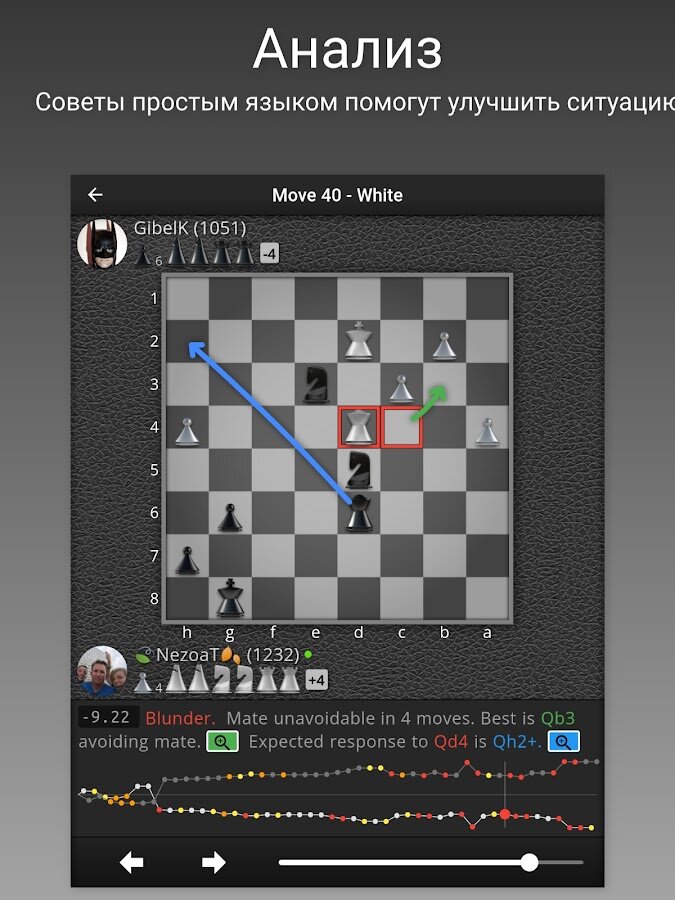Click large red blunder dot on graph

tap(505, 814)
